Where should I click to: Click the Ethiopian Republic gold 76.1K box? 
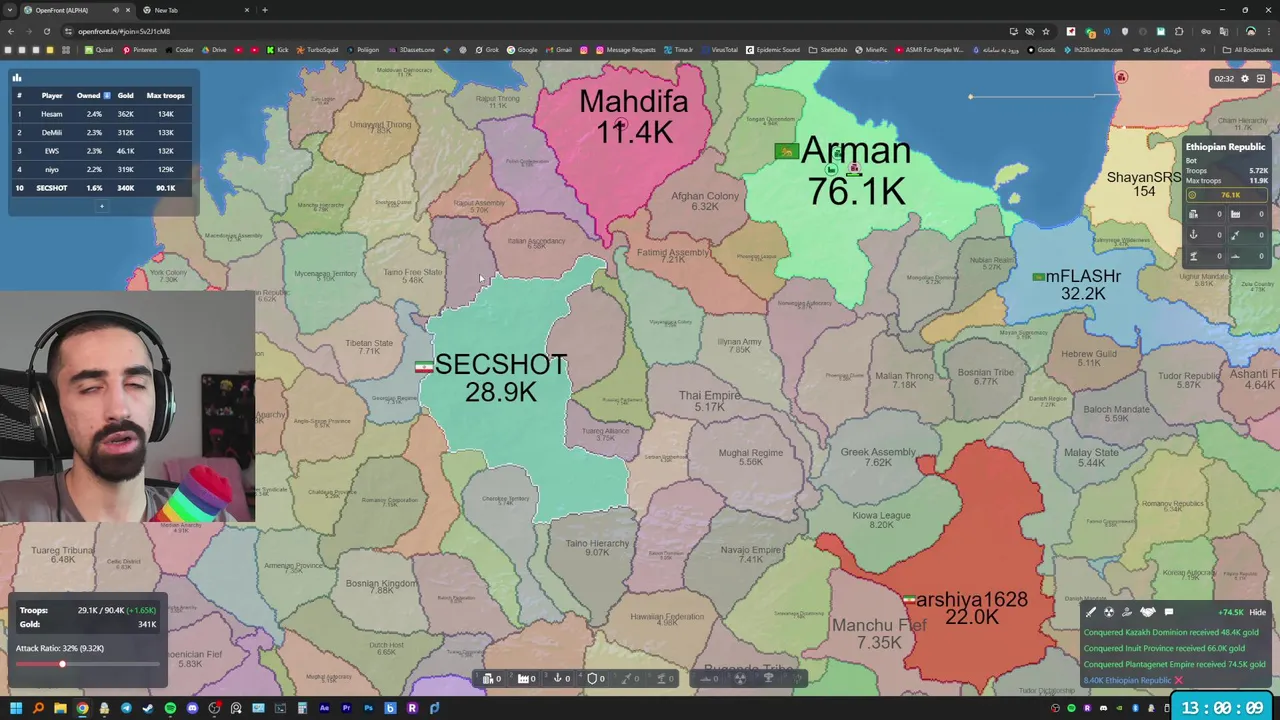point(1227,195)
